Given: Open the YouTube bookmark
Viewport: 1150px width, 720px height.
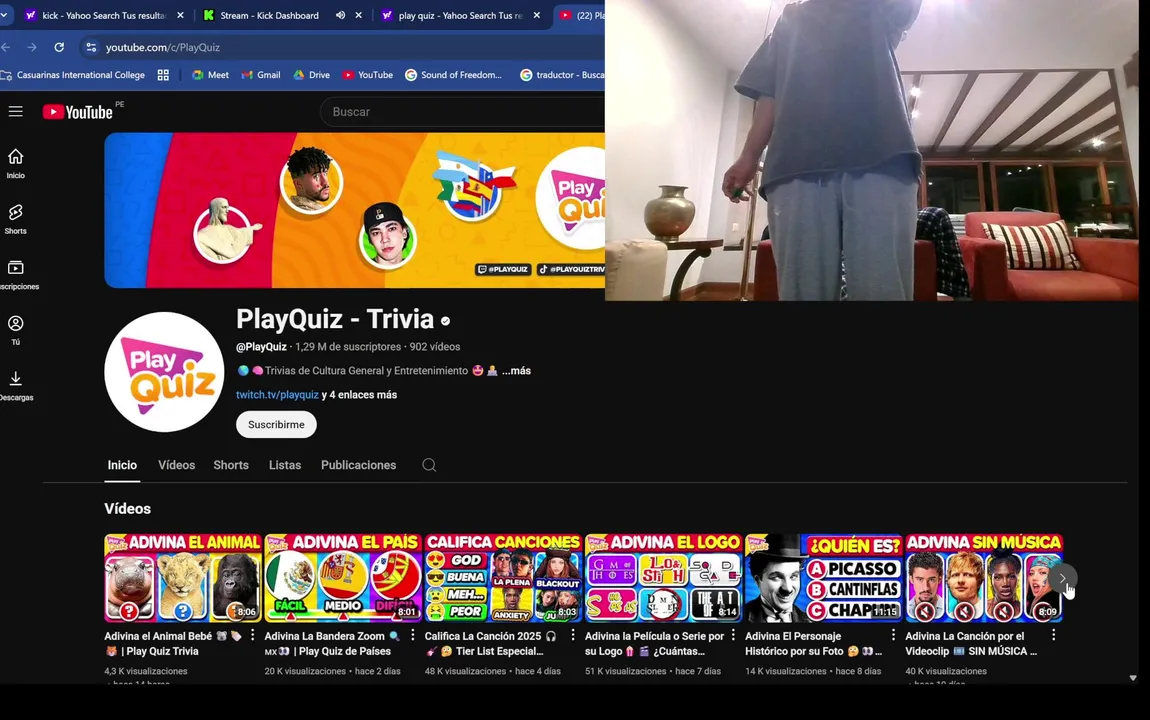Looking at the screenshot, I should [x=367, y=75].
